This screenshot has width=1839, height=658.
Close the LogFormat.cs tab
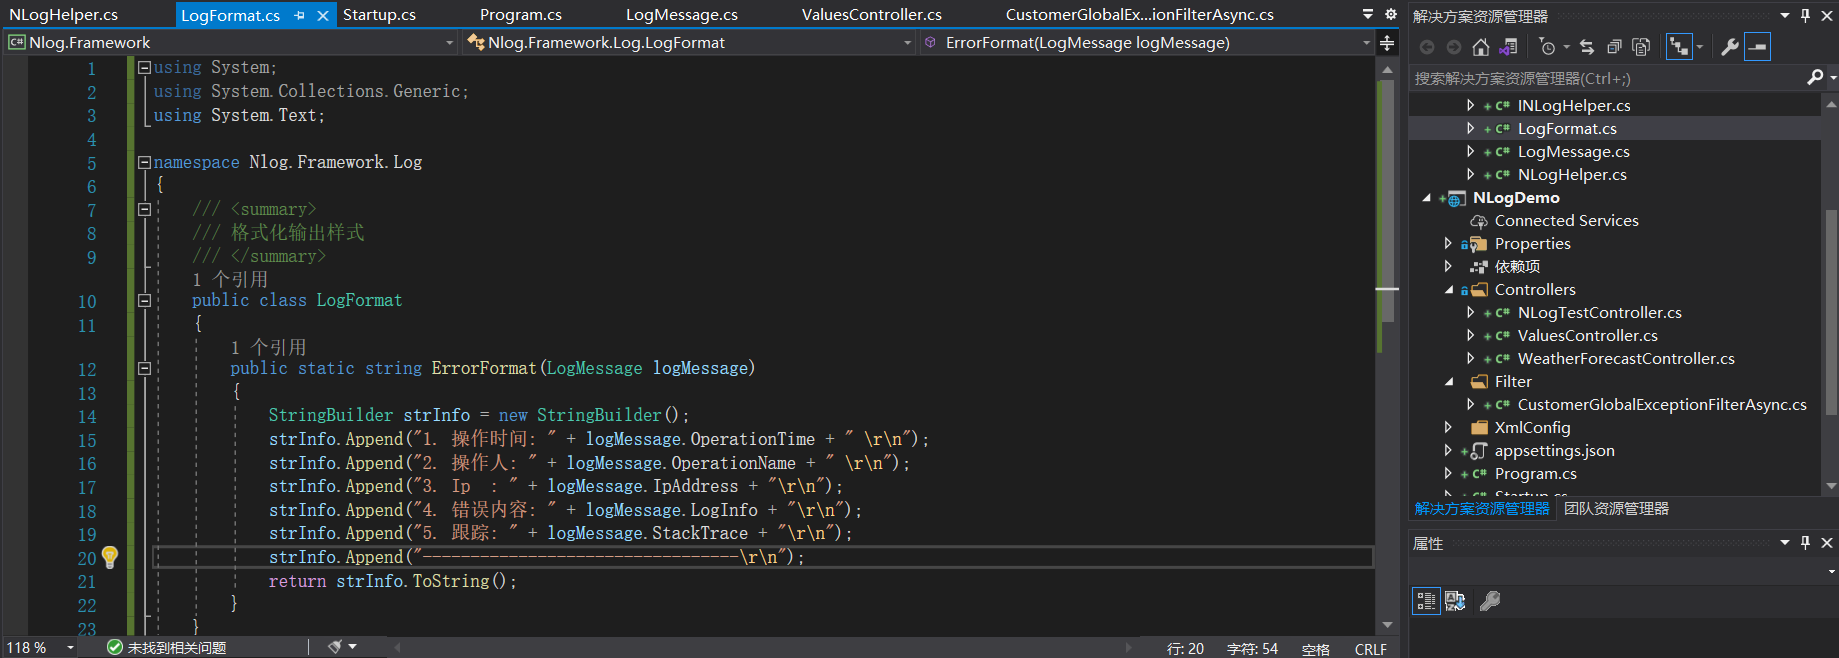pos(322,15)
